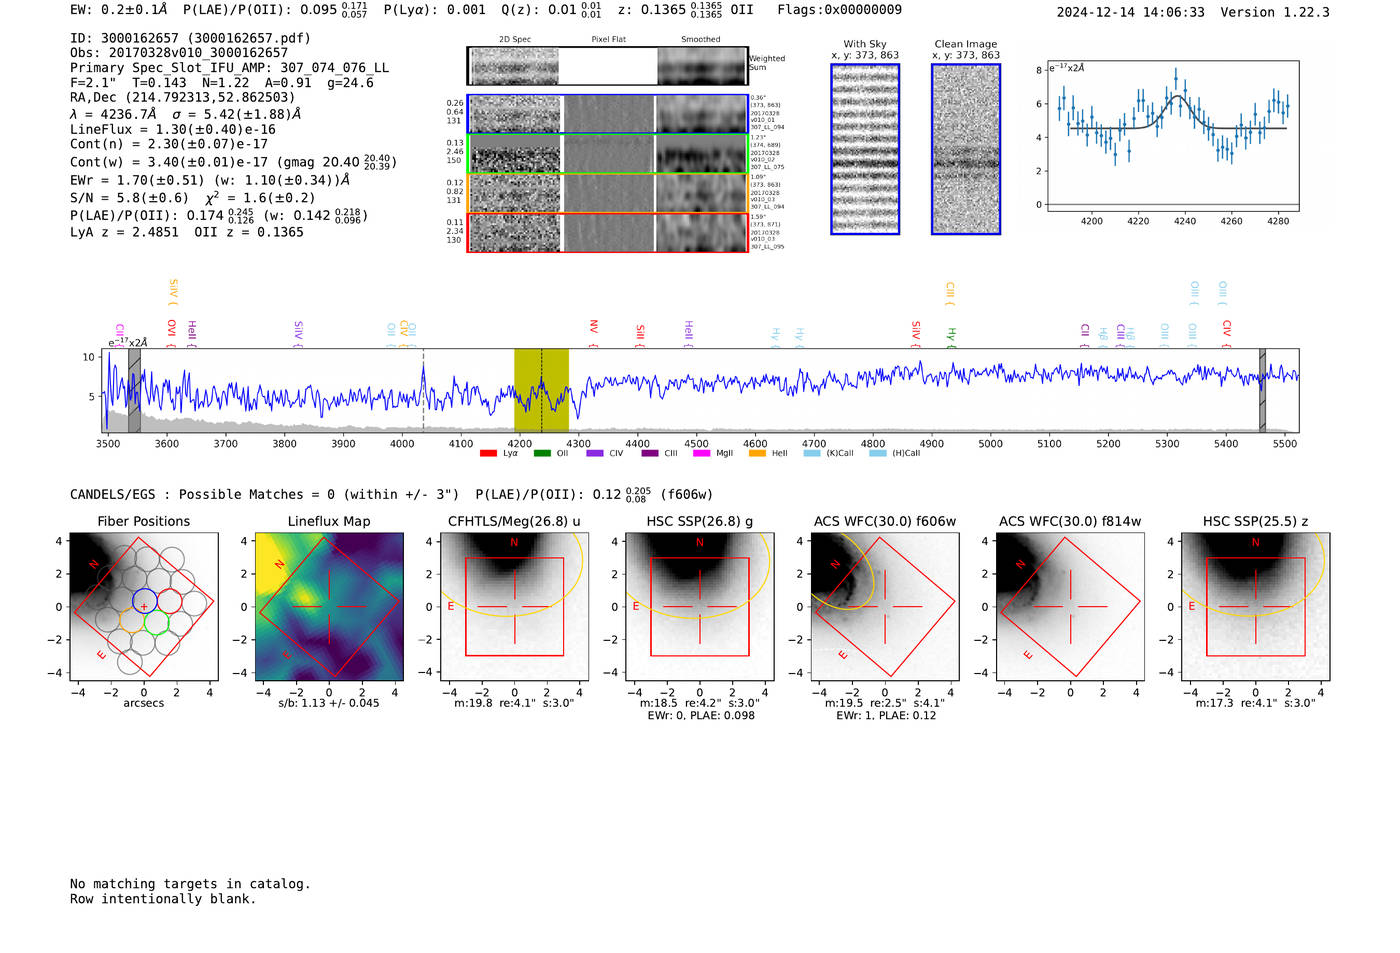Click "Row intentionally blank." text

pos(163,899)
